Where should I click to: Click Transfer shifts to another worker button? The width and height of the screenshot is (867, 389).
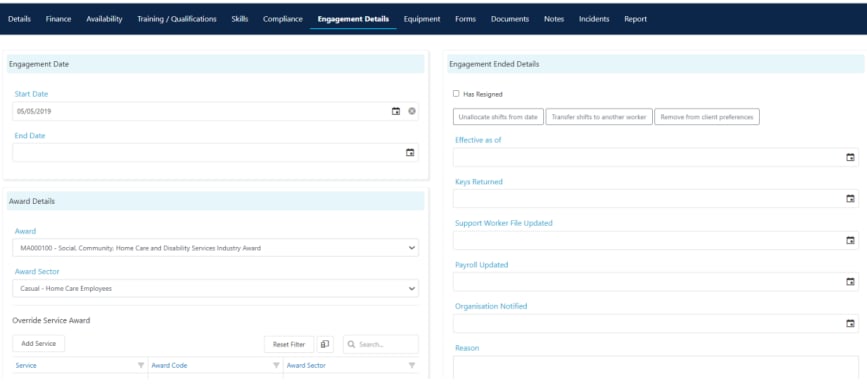[x=599, y=117]
